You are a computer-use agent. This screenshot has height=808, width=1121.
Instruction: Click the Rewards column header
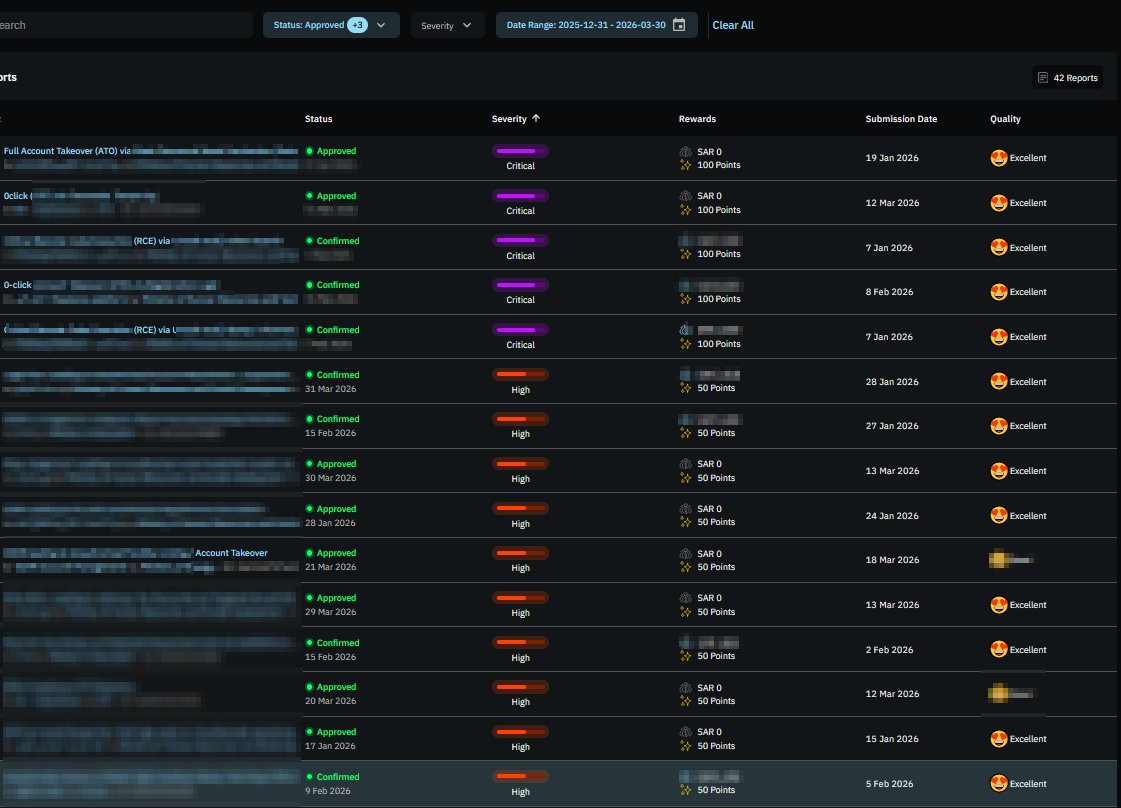point(697,119)
